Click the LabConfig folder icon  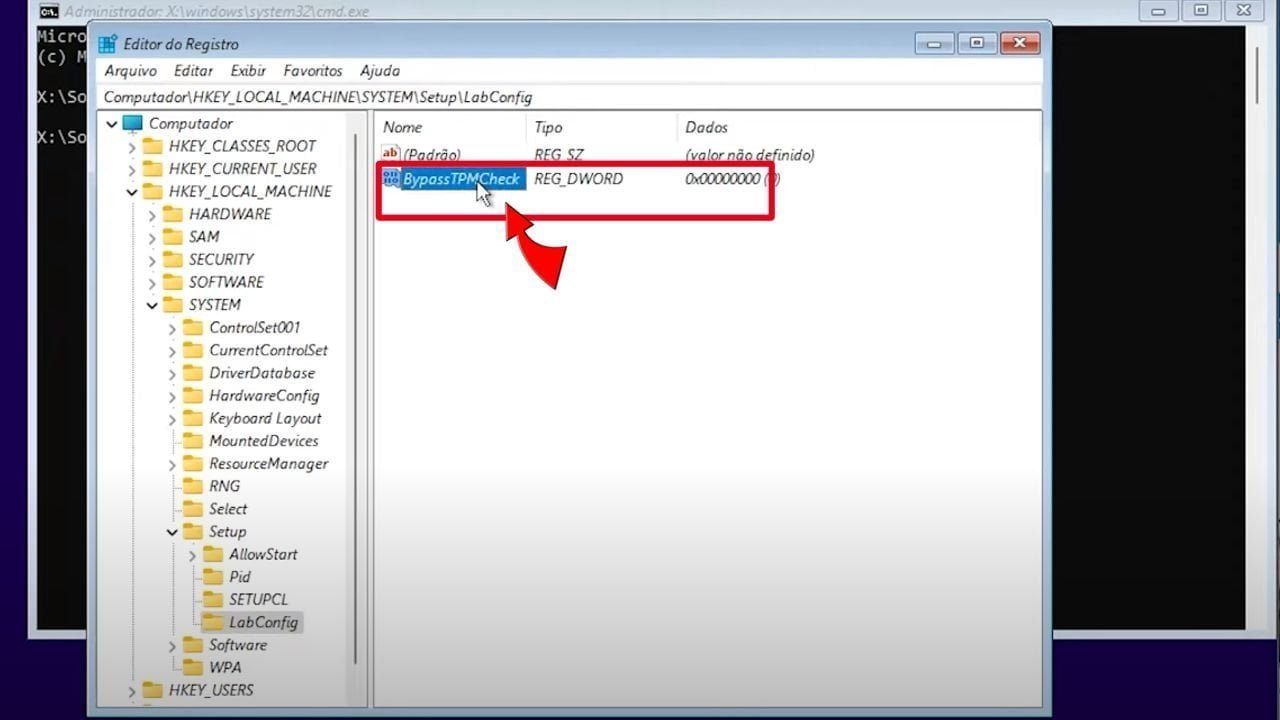coord(212,622)
